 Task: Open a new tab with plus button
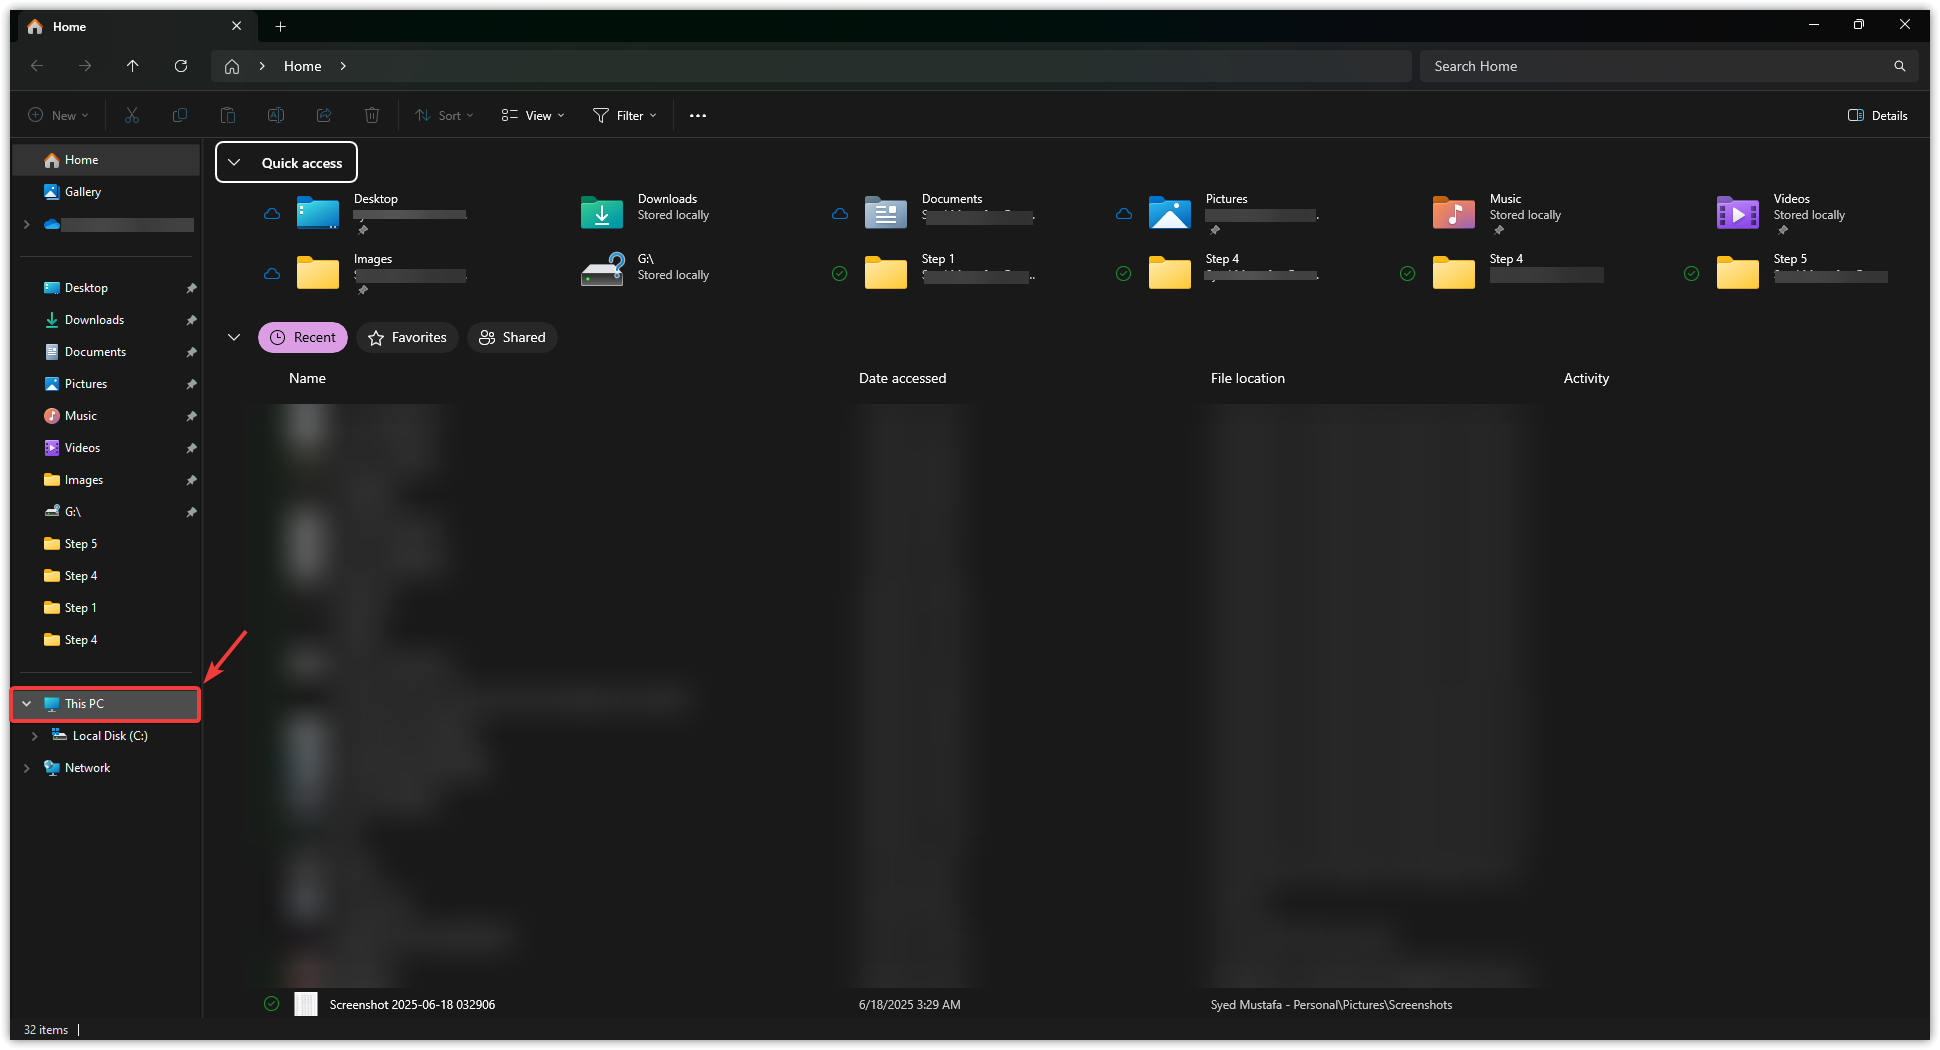pyautogui.click(x=281, y=27)
